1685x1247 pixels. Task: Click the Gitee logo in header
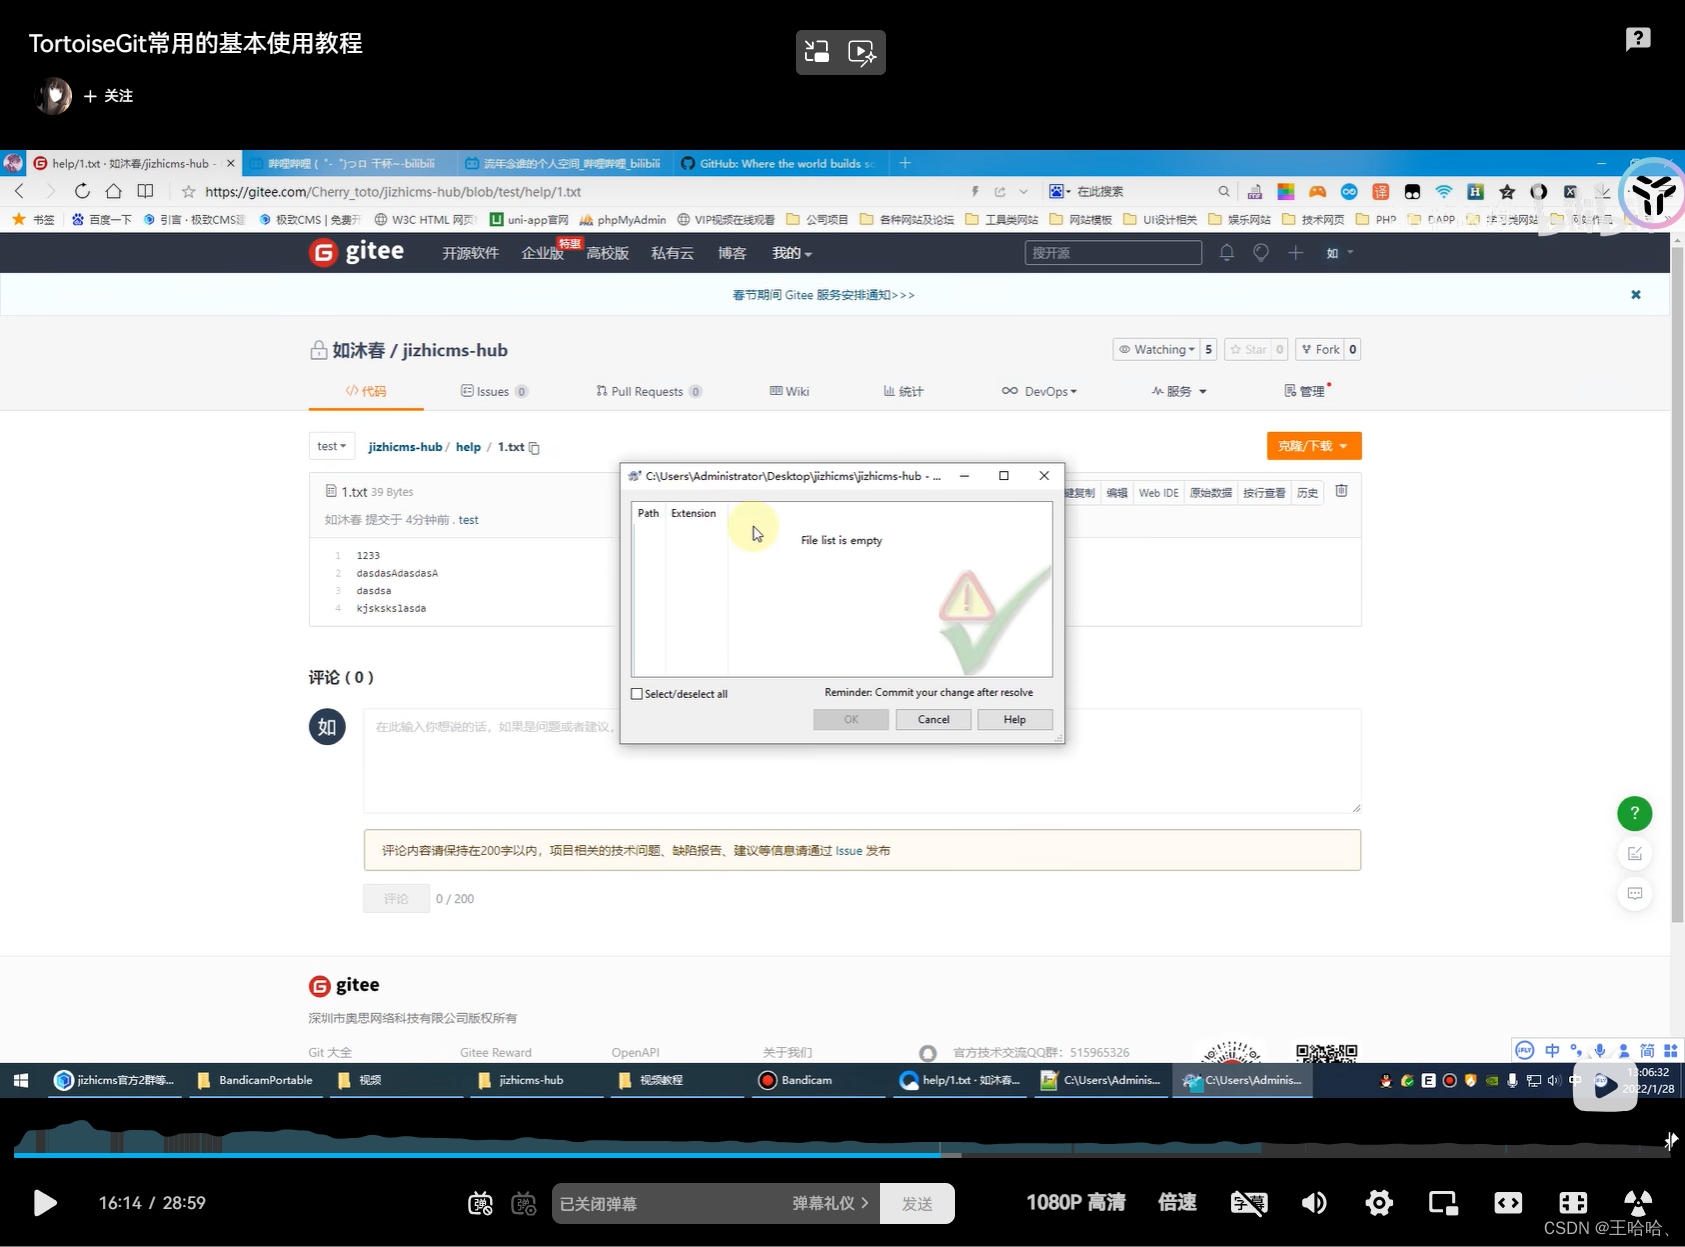click(x=357, y=252)
